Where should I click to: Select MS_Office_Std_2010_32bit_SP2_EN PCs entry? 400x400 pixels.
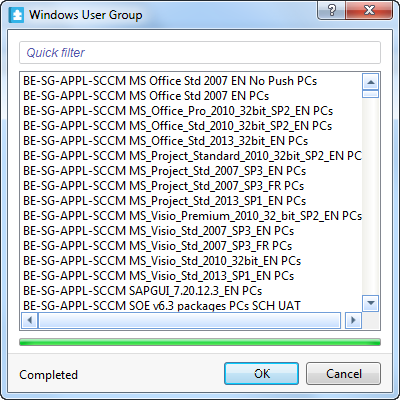click(191, 126)
